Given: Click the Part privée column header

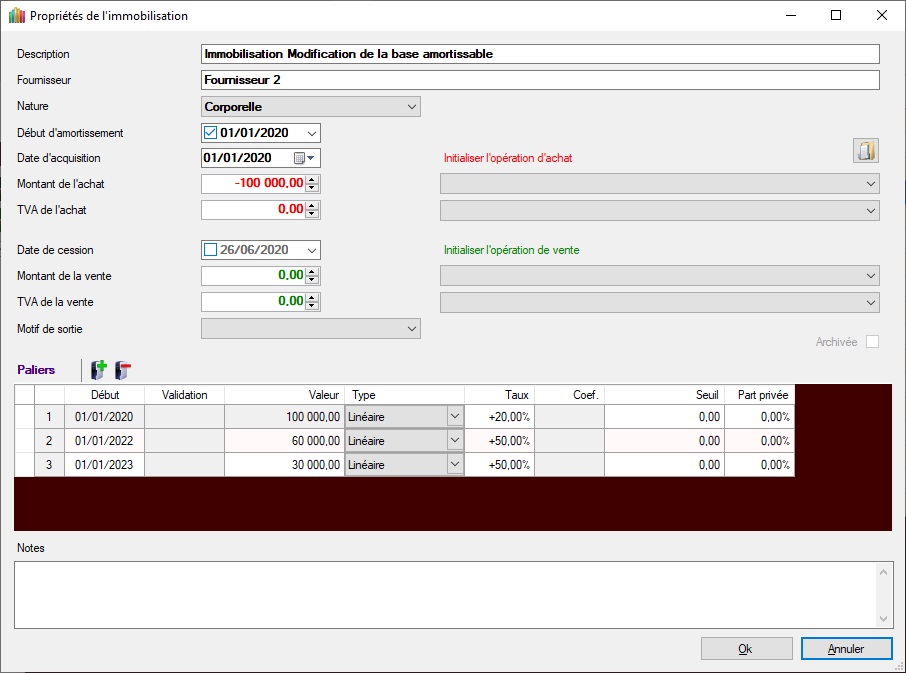Looking at the screenshot, I should click(x=760, y=395).
